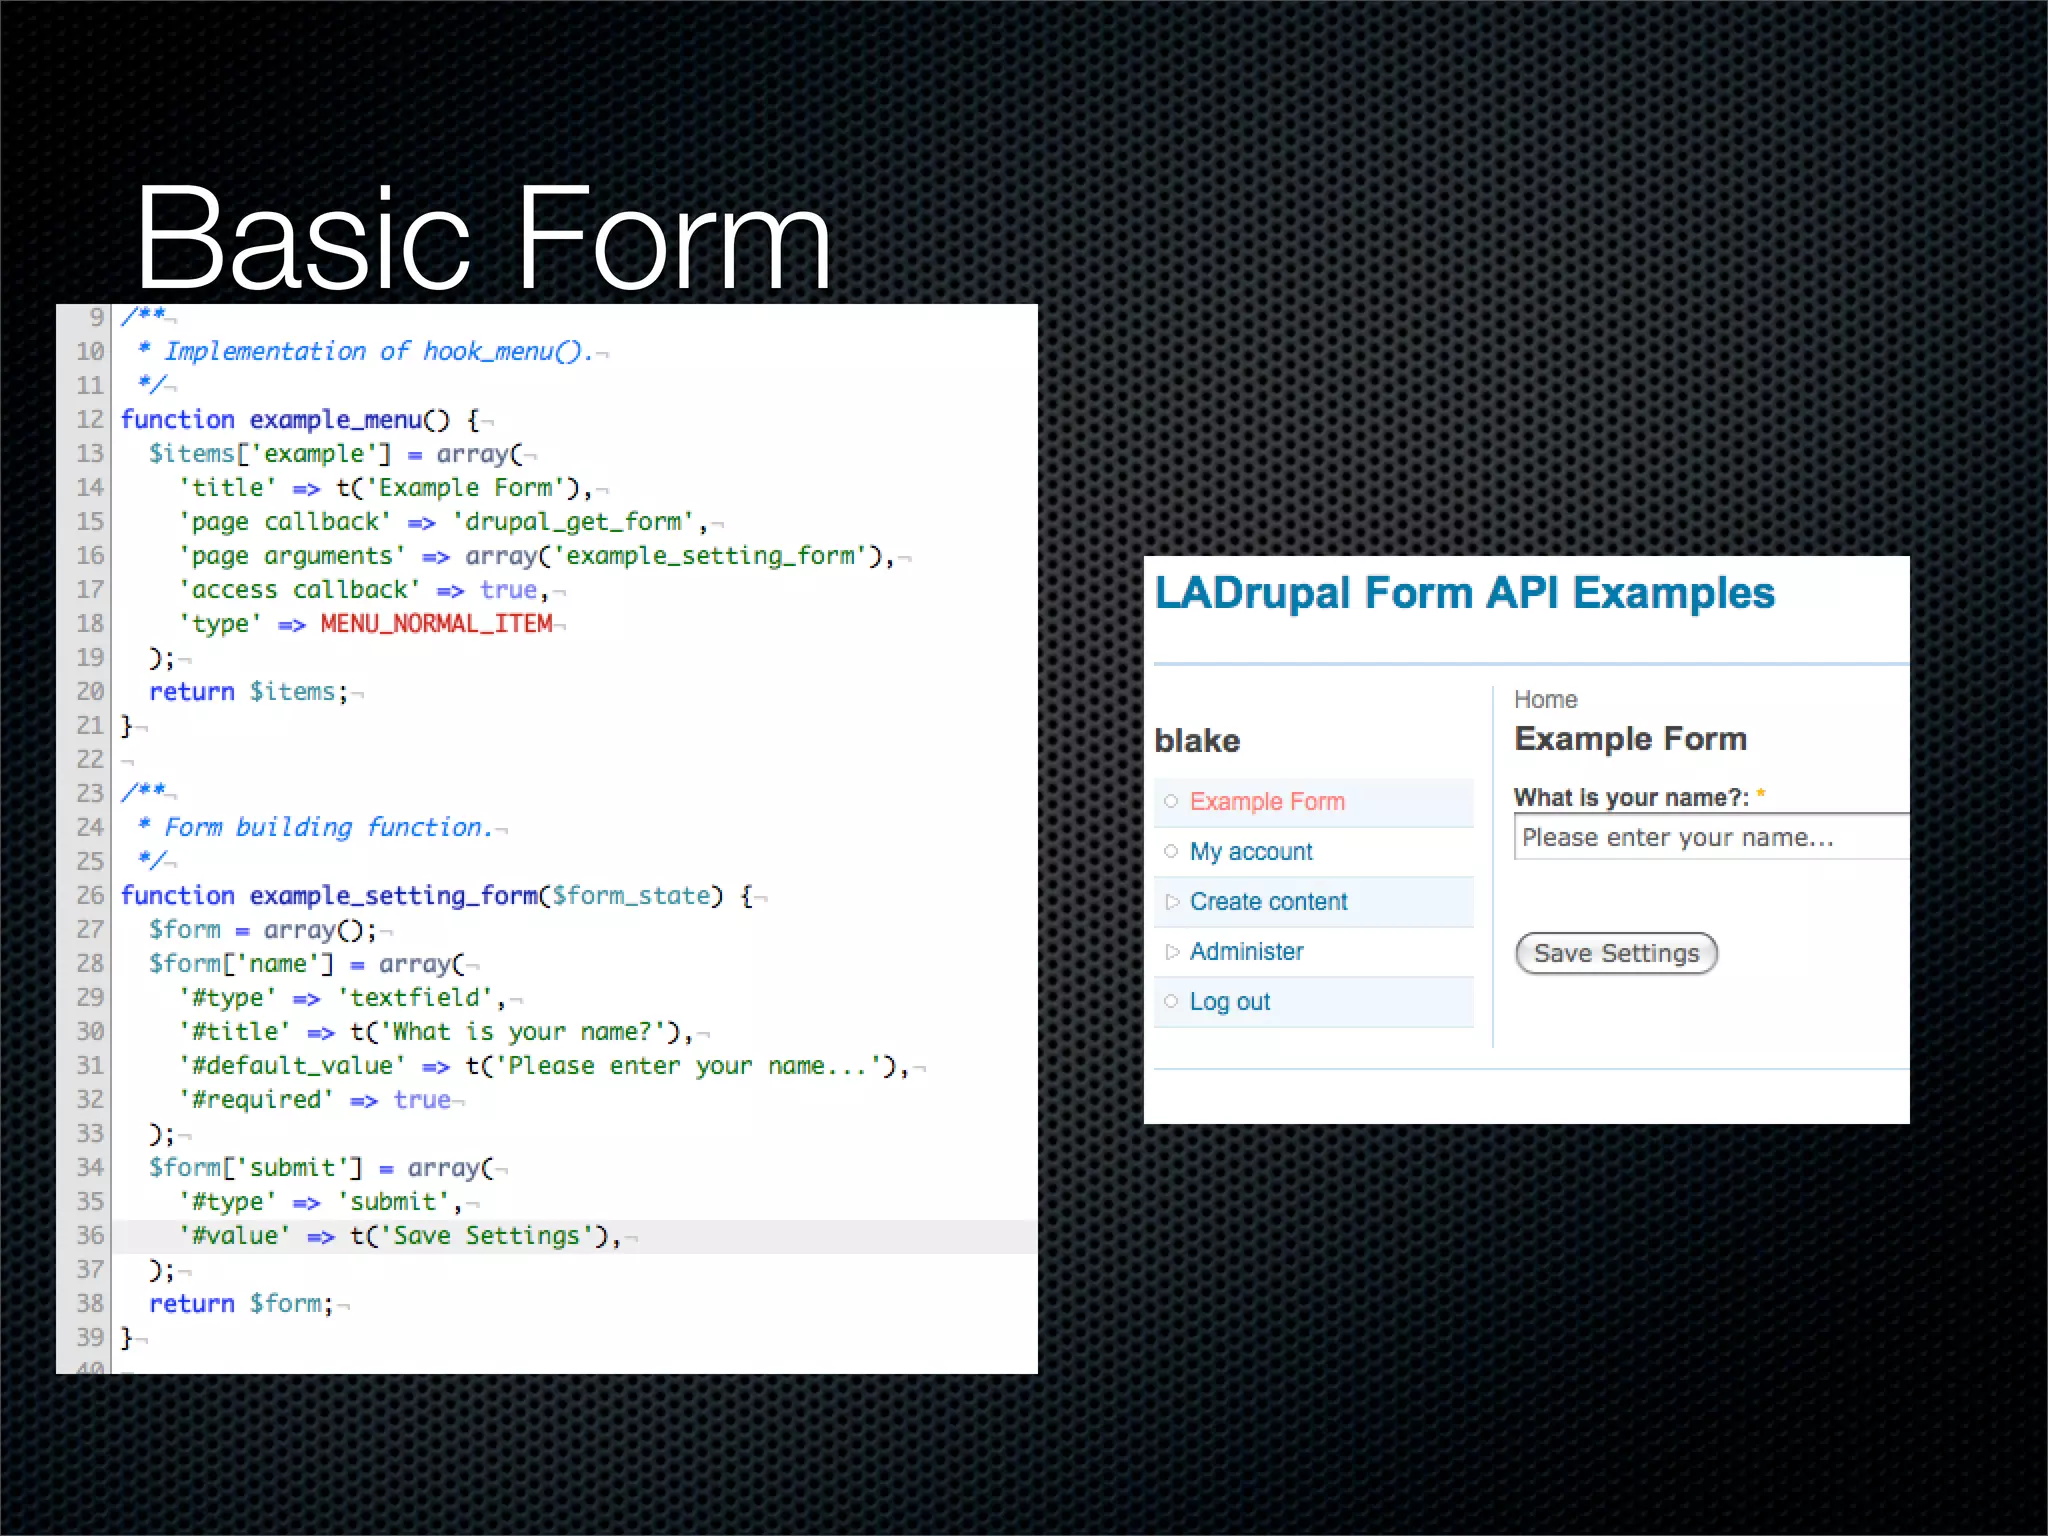Click the Home breadcrumb link

click(x=1545, y=700)
